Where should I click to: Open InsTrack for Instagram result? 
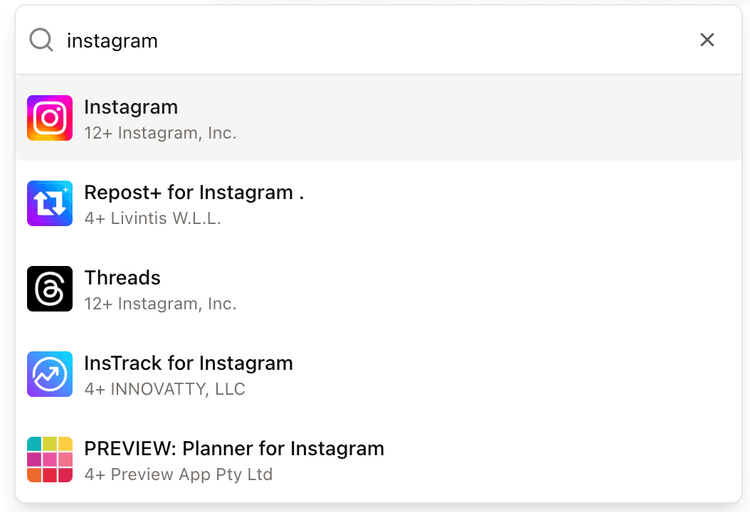click(x=188, y=363)
